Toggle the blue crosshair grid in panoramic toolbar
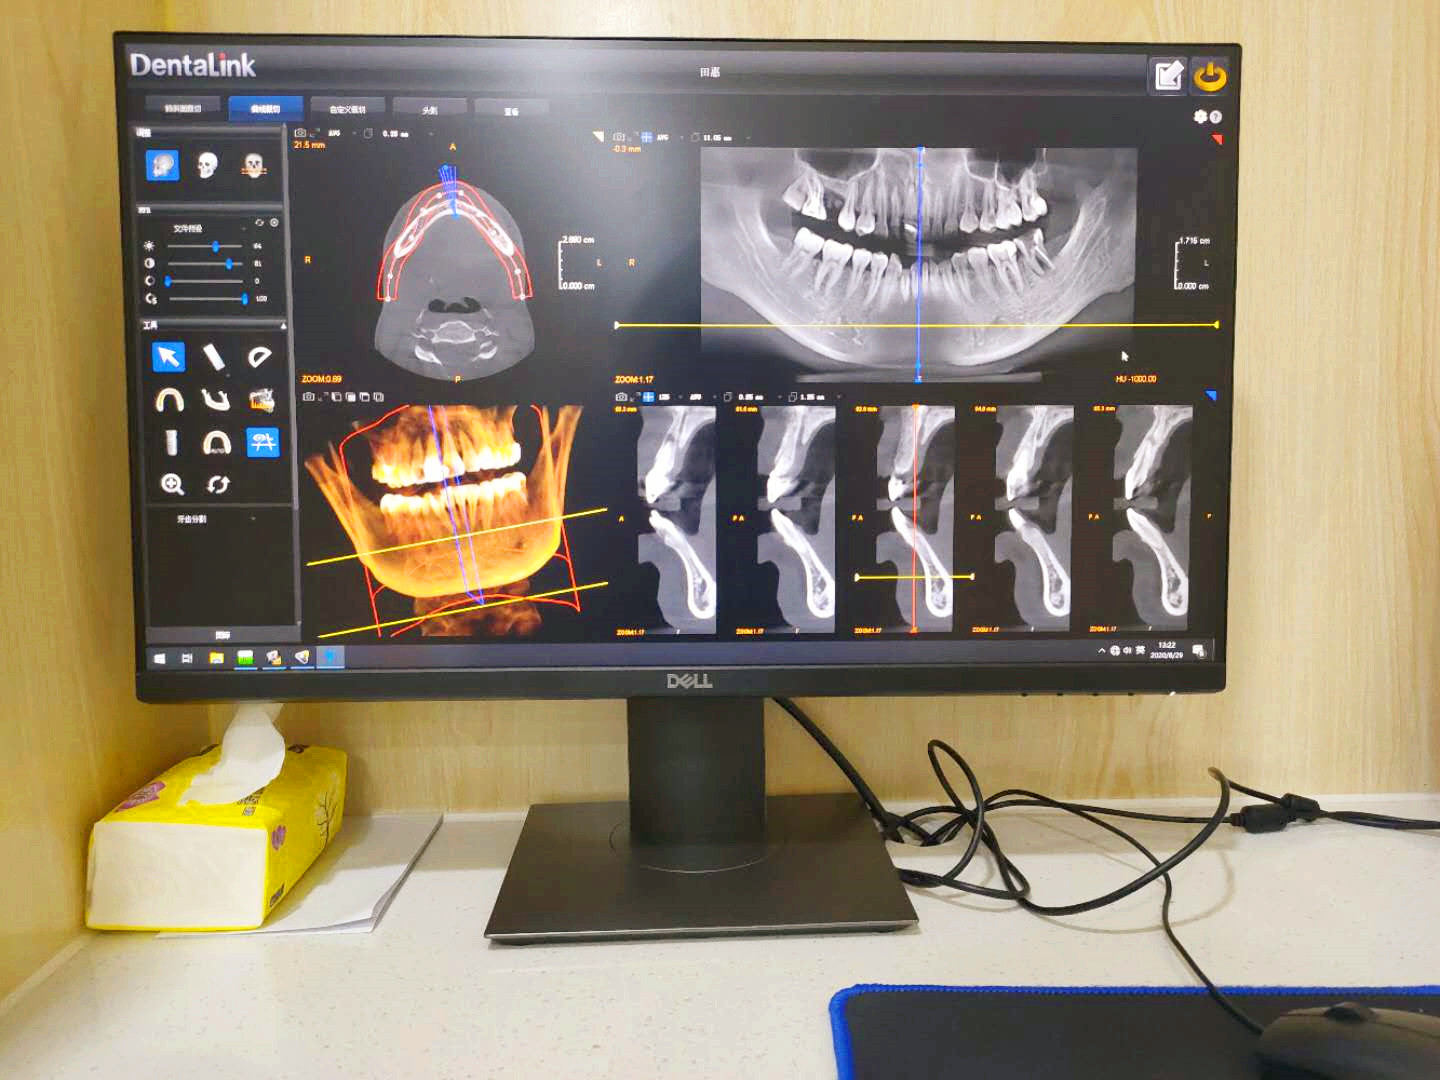 click(647, 137)
